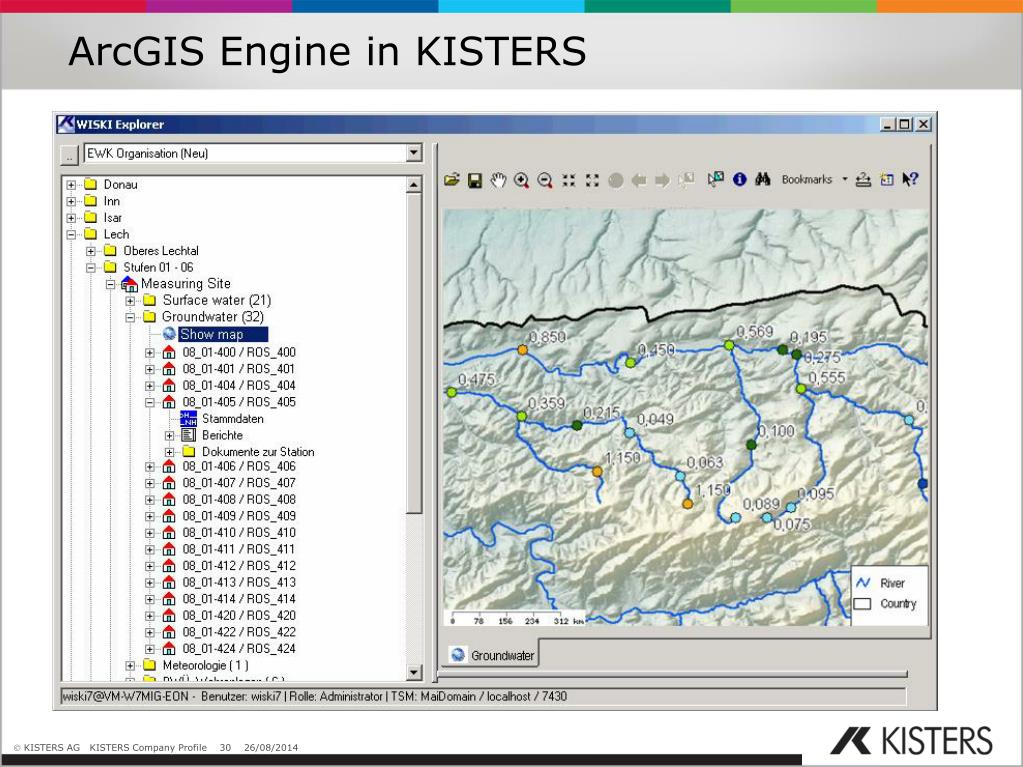
Task: Click the ".." button beside the organisation box
Action: [x=69, y=155]
